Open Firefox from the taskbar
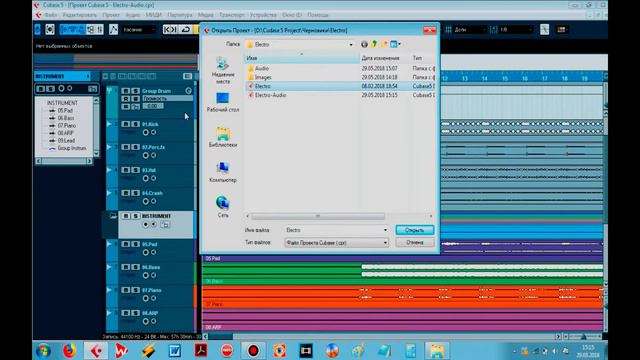The height and width of the screenshot is (360, 640). click(x=69, y=350)
